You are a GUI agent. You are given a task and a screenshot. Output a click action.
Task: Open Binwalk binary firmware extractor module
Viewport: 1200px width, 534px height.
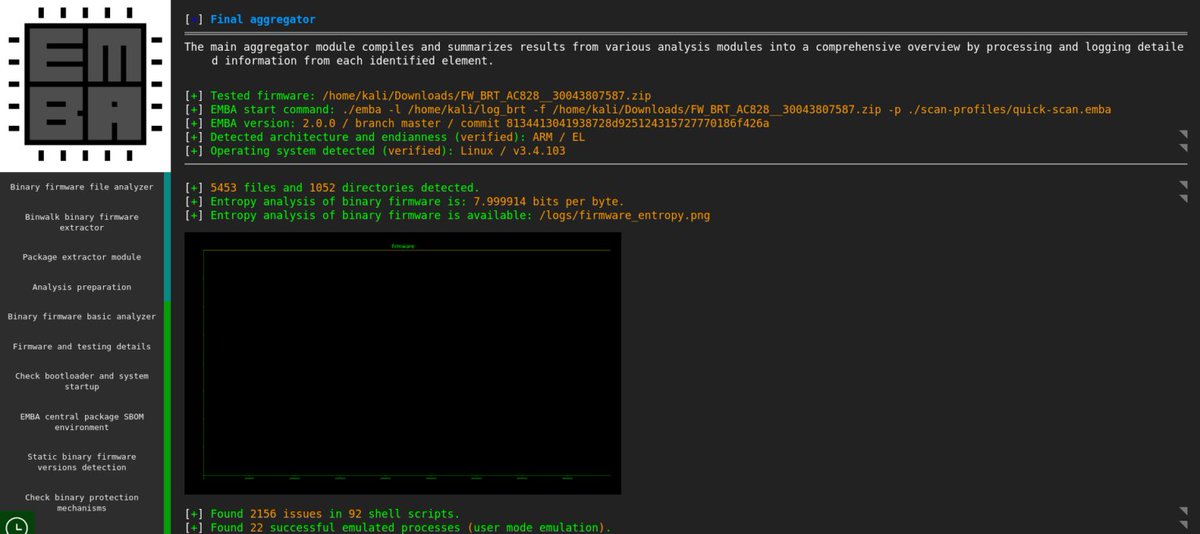(82, 222)
